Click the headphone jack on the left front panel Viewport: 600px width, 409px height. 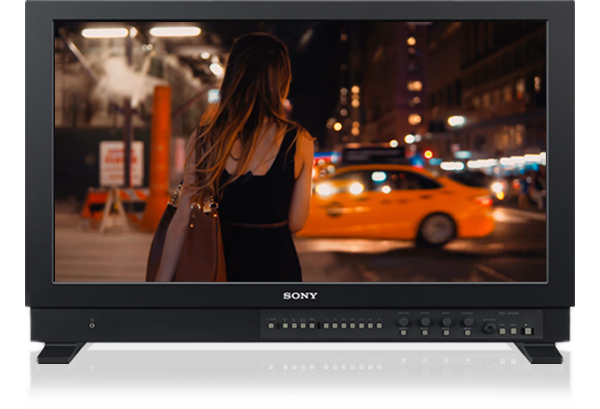(x=92, y=324)
